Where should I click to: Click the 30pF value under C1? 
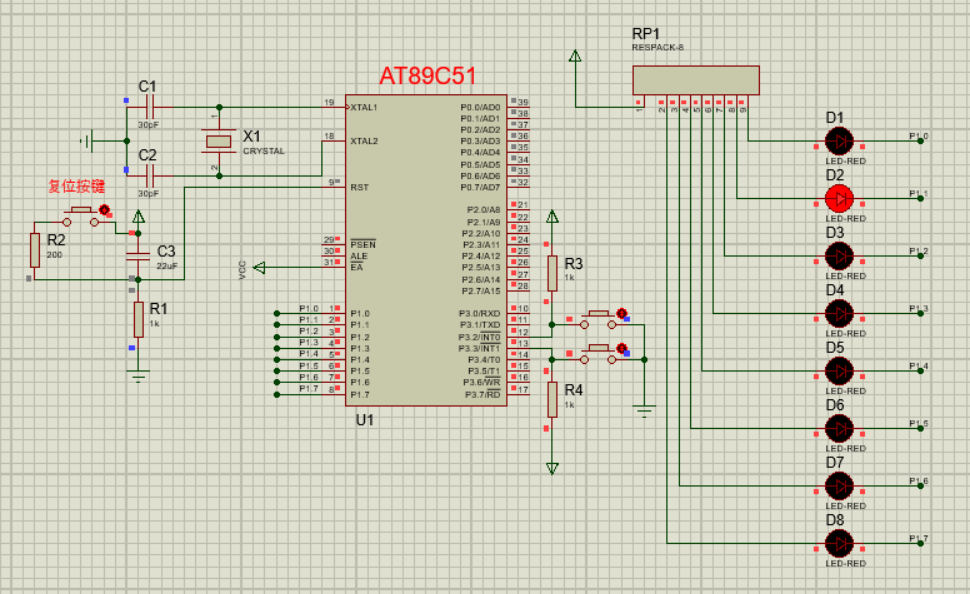(x=148, y=125)
